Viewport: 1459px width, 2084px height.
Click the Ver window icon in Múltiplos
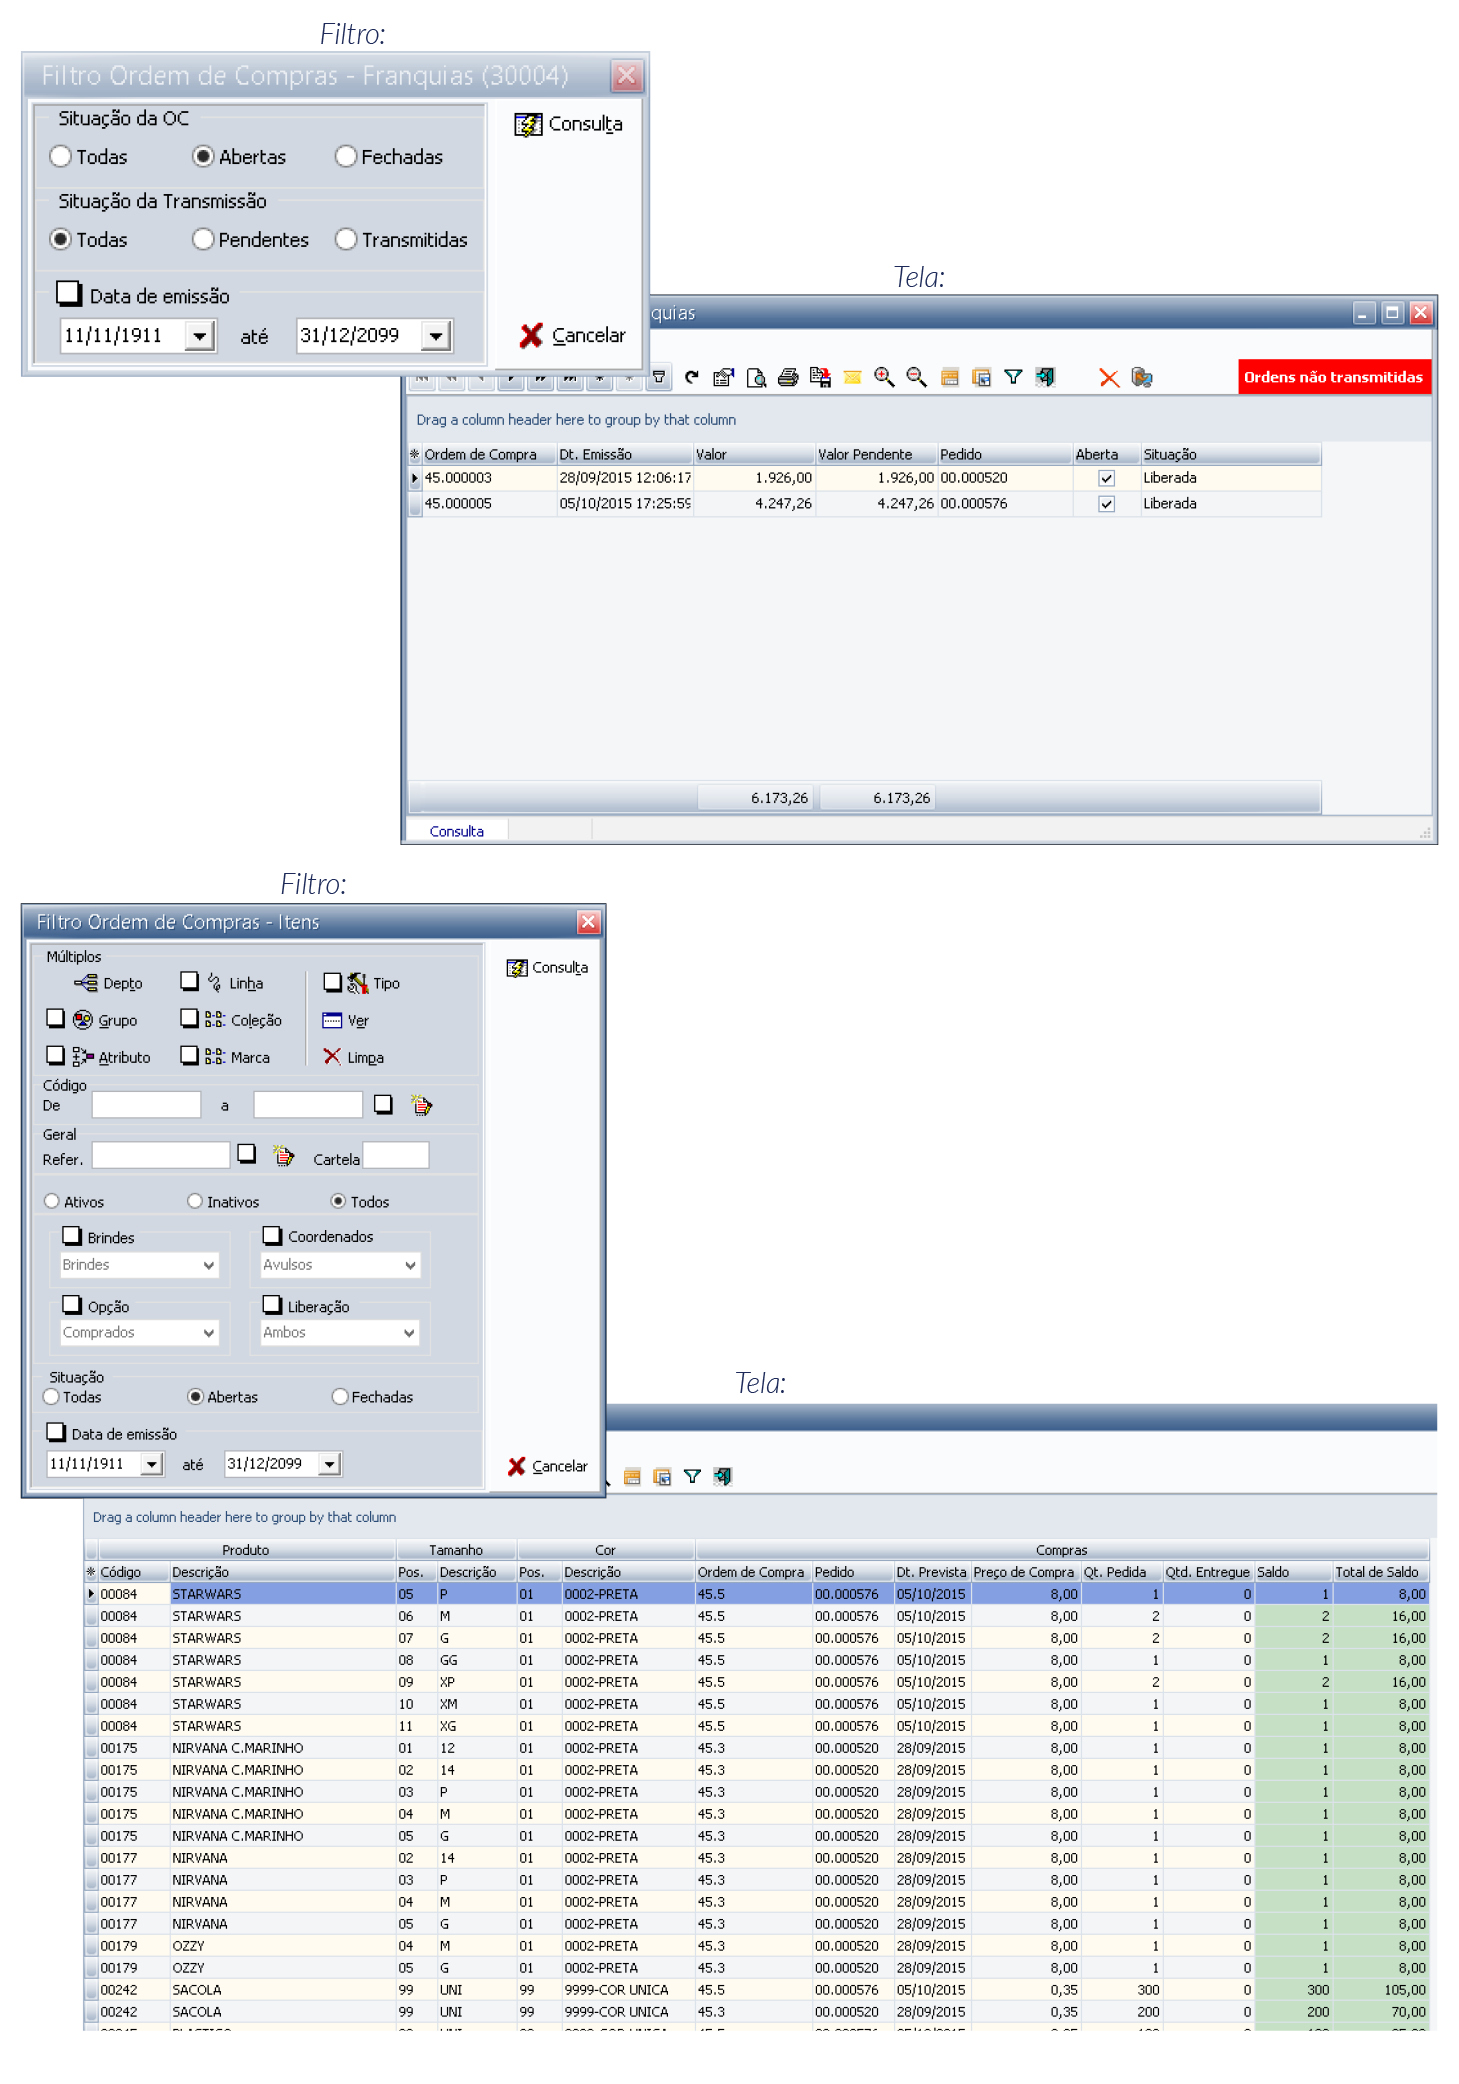click(332, 1020)
